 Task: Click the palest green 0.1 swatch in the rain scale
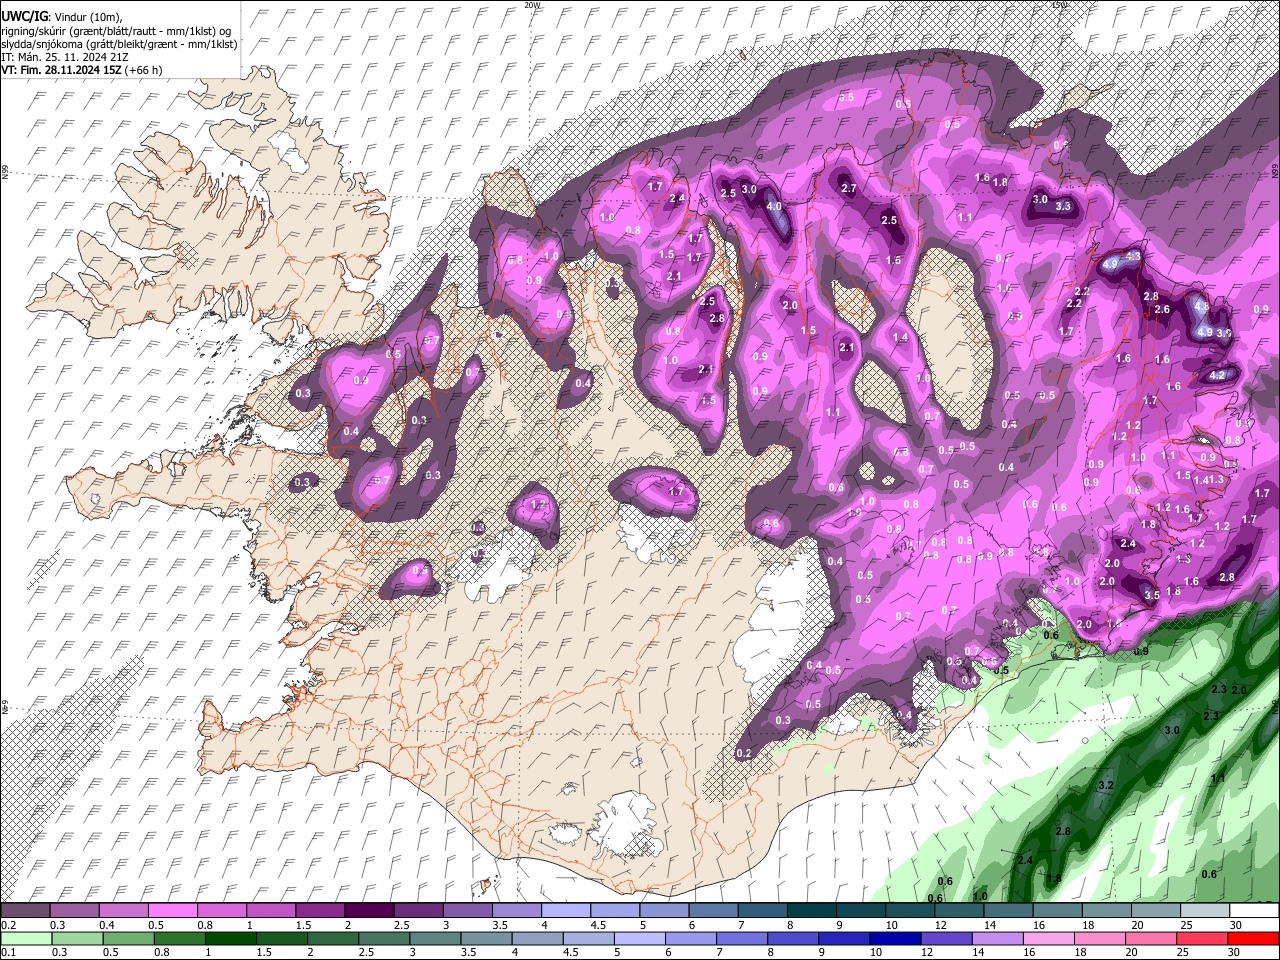[25, 939]
